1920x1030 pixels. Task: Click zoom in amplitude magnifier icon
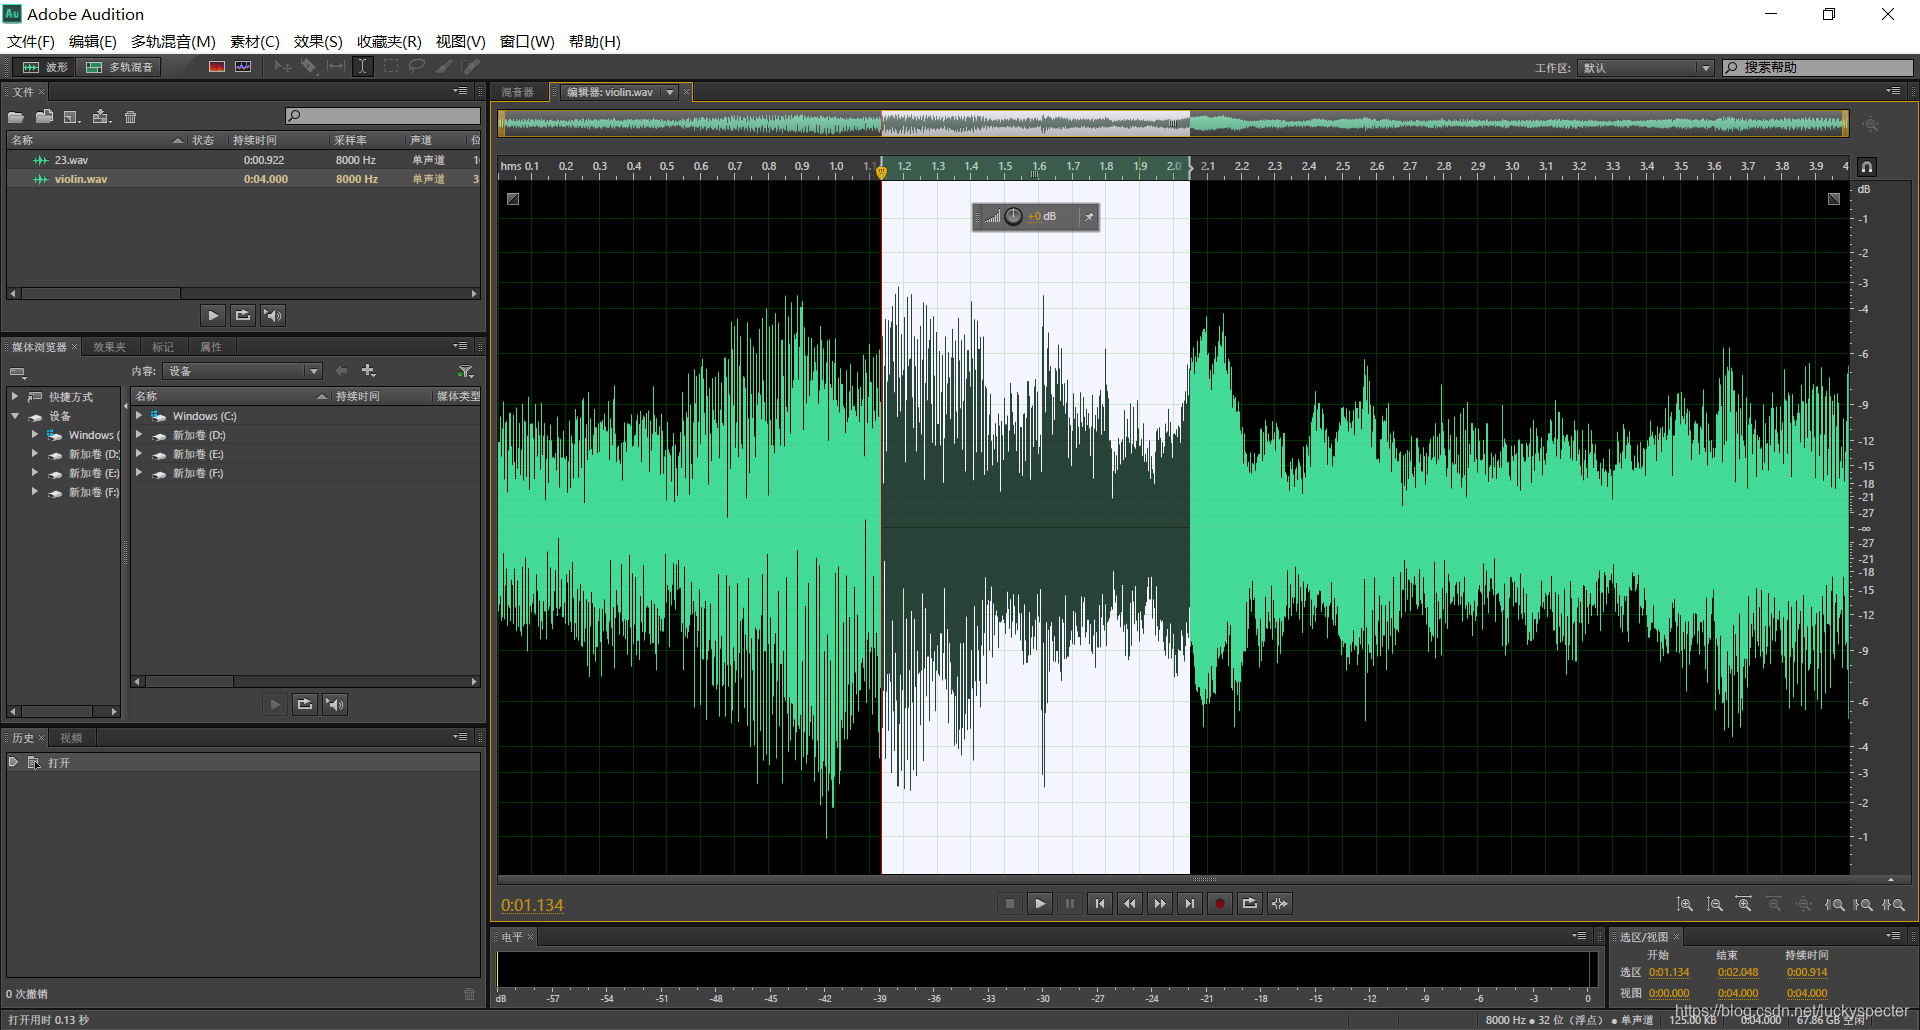click(1685, 904)
